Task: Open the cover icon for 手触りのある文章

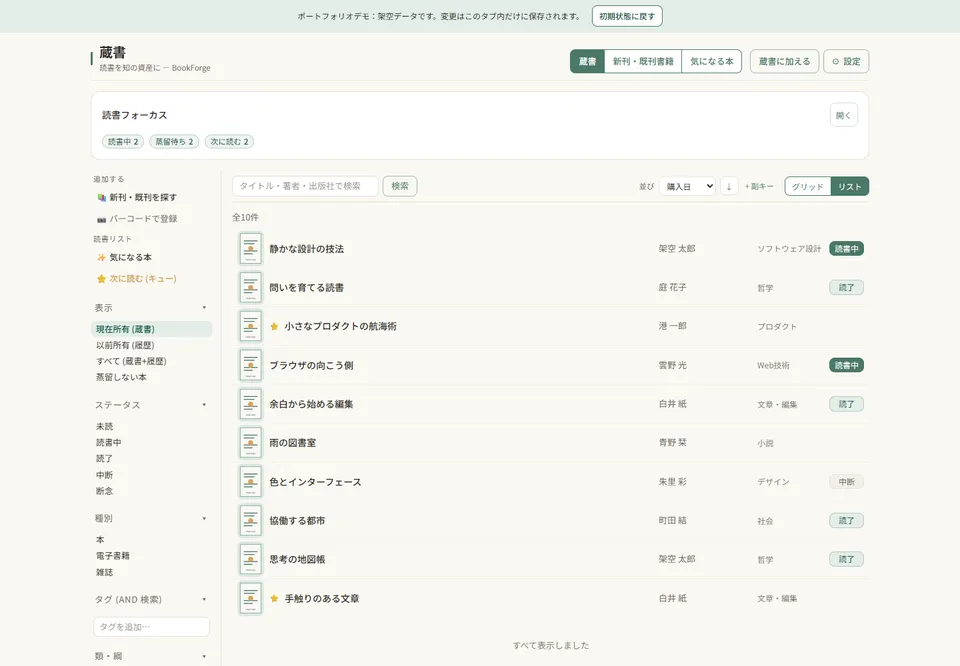Action: tap(250, 598)
